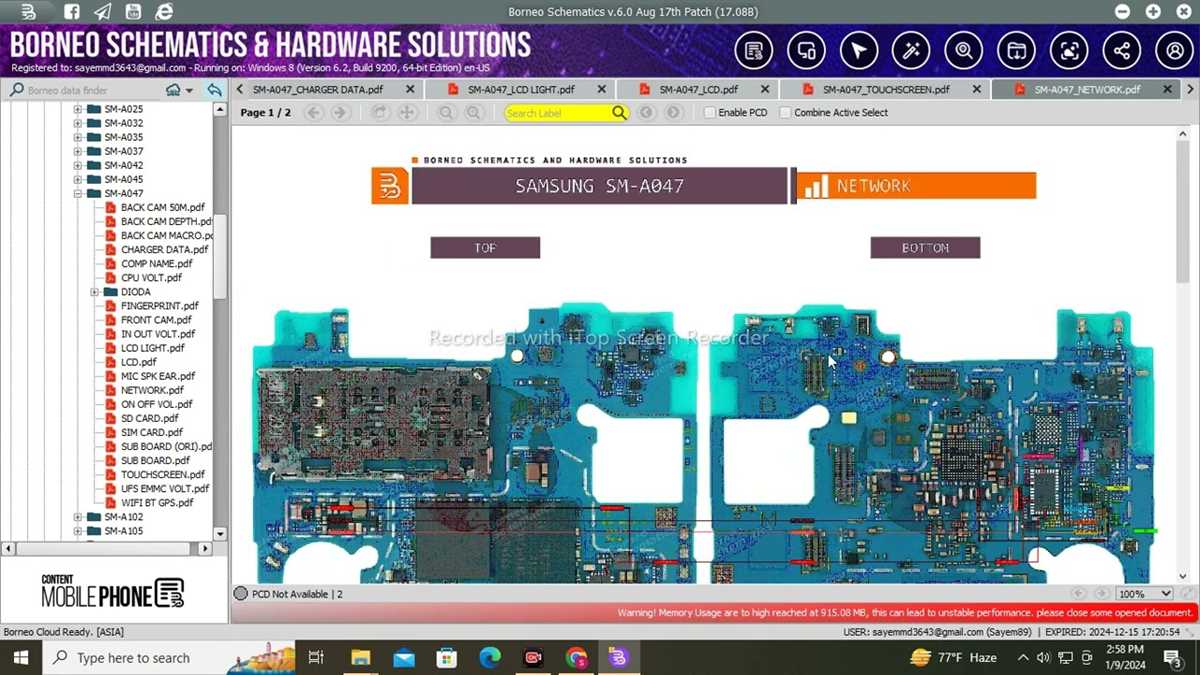Expand the SM-A025 folder
Viewport: 1200px width, 675px height.
78,109
